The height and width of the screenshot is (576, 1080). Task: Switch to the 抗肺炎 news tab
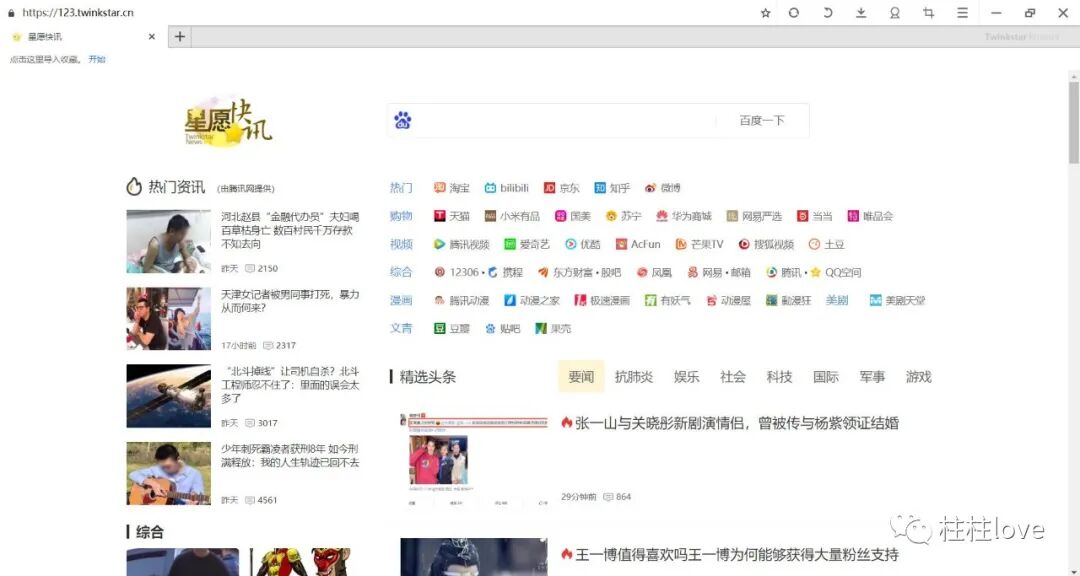(634, 377)
